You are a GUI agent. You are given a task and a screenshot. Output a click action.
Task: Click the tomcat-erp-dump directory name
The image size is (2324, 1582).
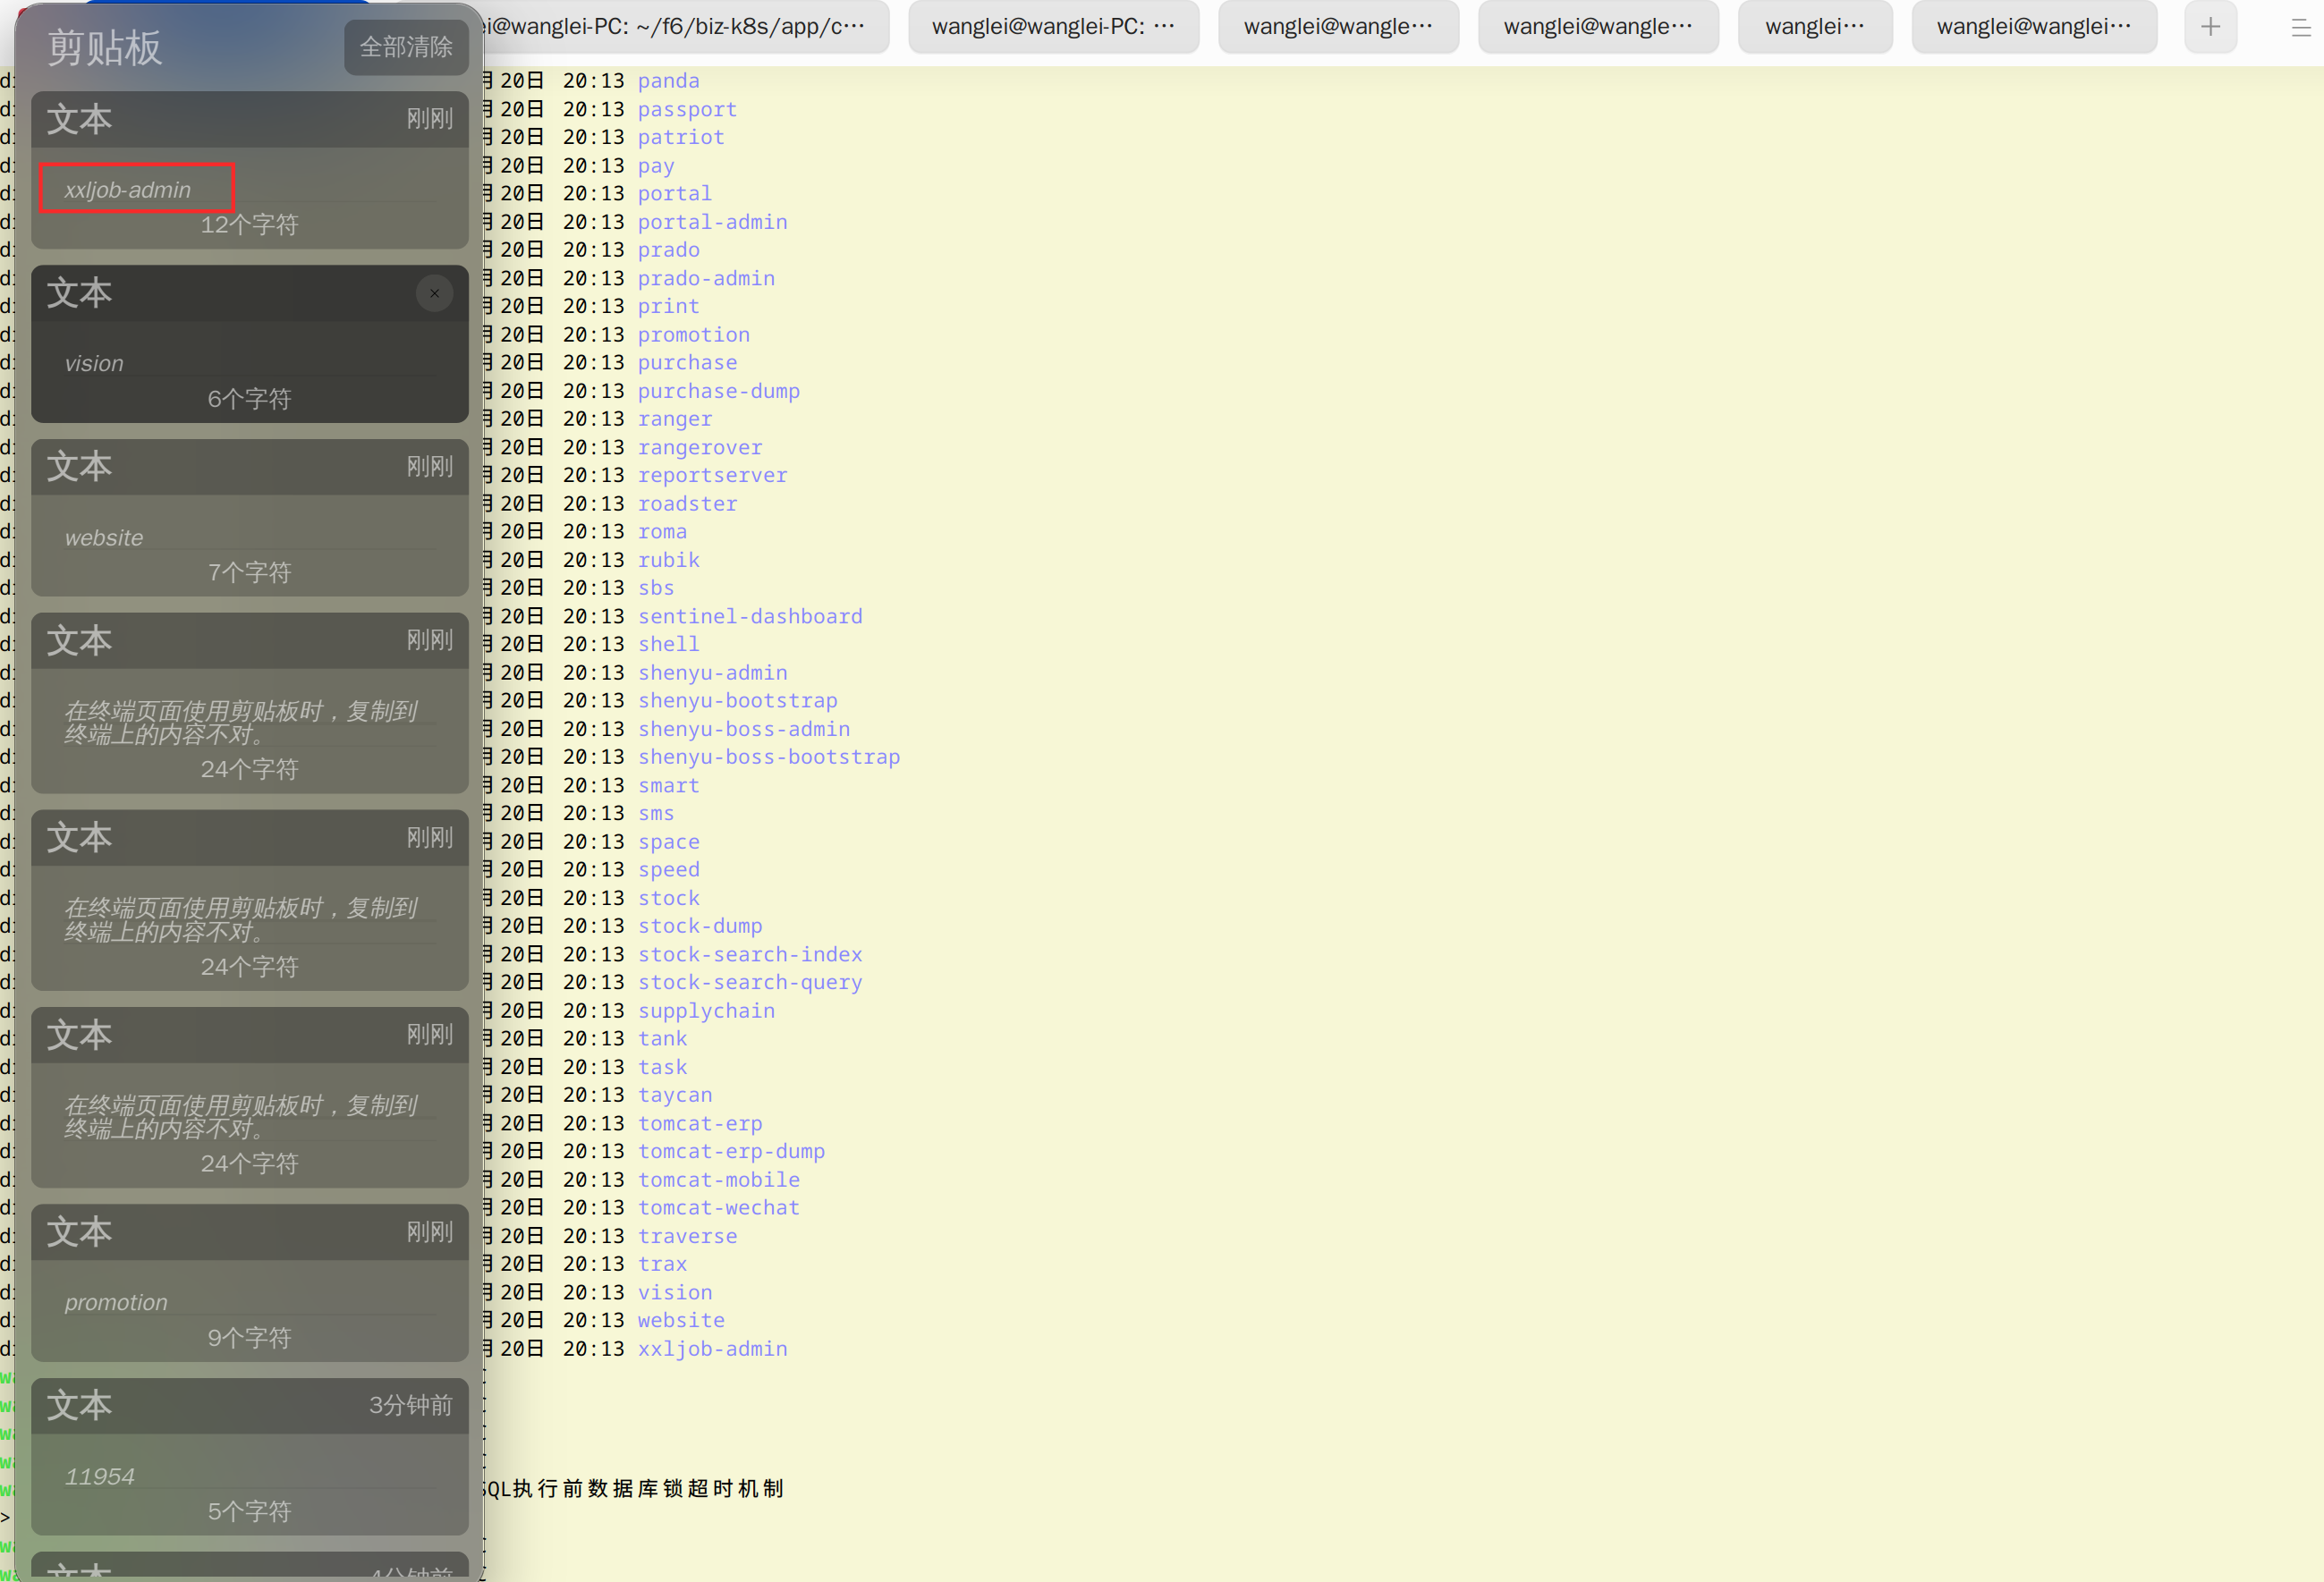coord(731,1151)
